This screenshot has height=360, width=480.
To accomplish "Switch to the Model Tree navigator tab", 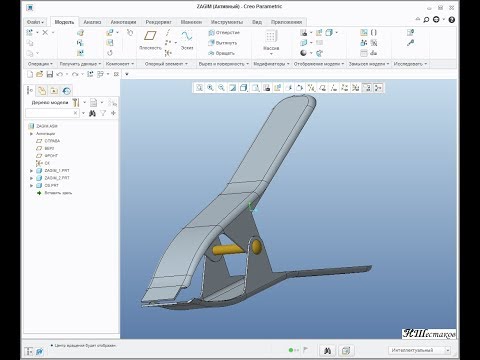I will pos(30,90).
